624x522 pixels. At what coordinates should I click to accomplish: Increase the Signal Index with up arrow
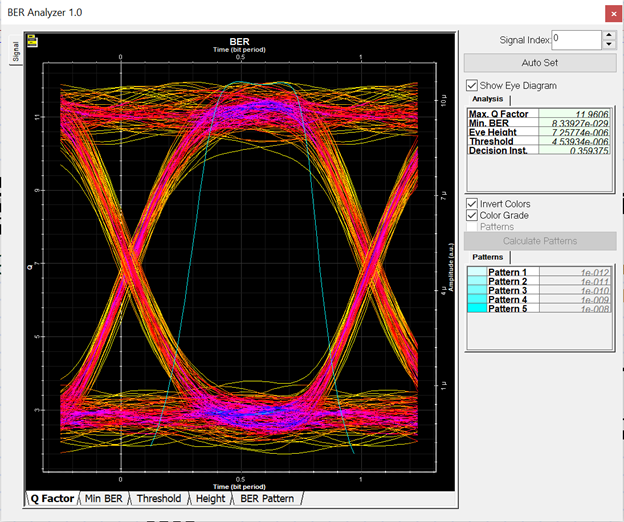point(609,35)
